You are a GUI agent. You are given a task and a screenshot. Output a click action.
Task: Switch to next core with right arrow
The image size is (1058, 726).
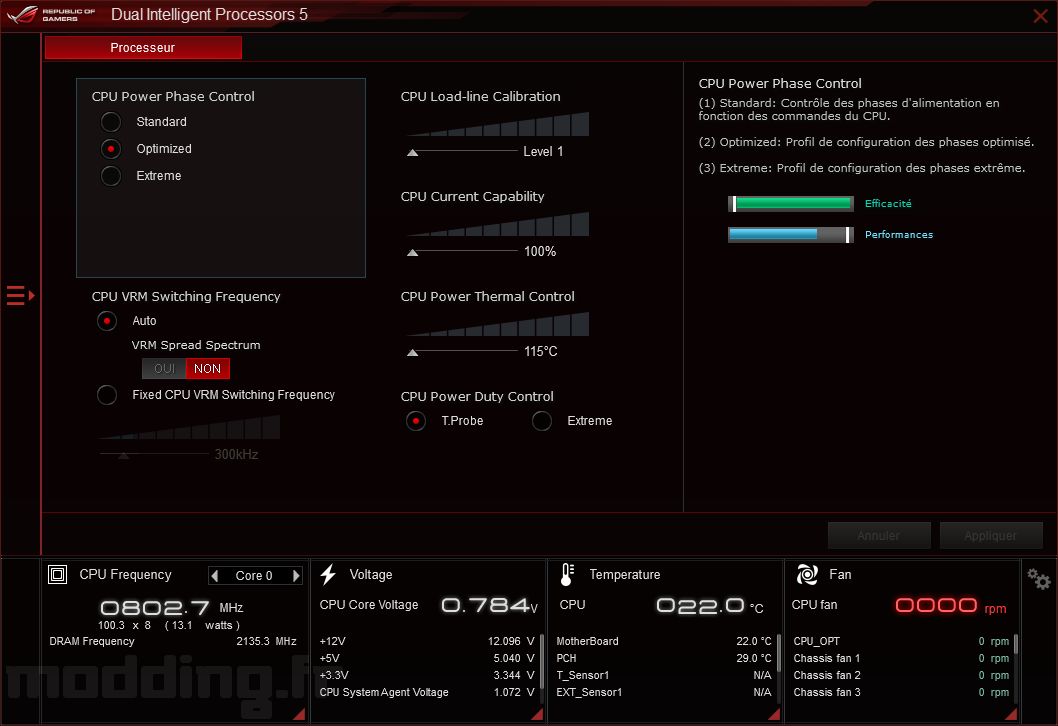point(296,576)
